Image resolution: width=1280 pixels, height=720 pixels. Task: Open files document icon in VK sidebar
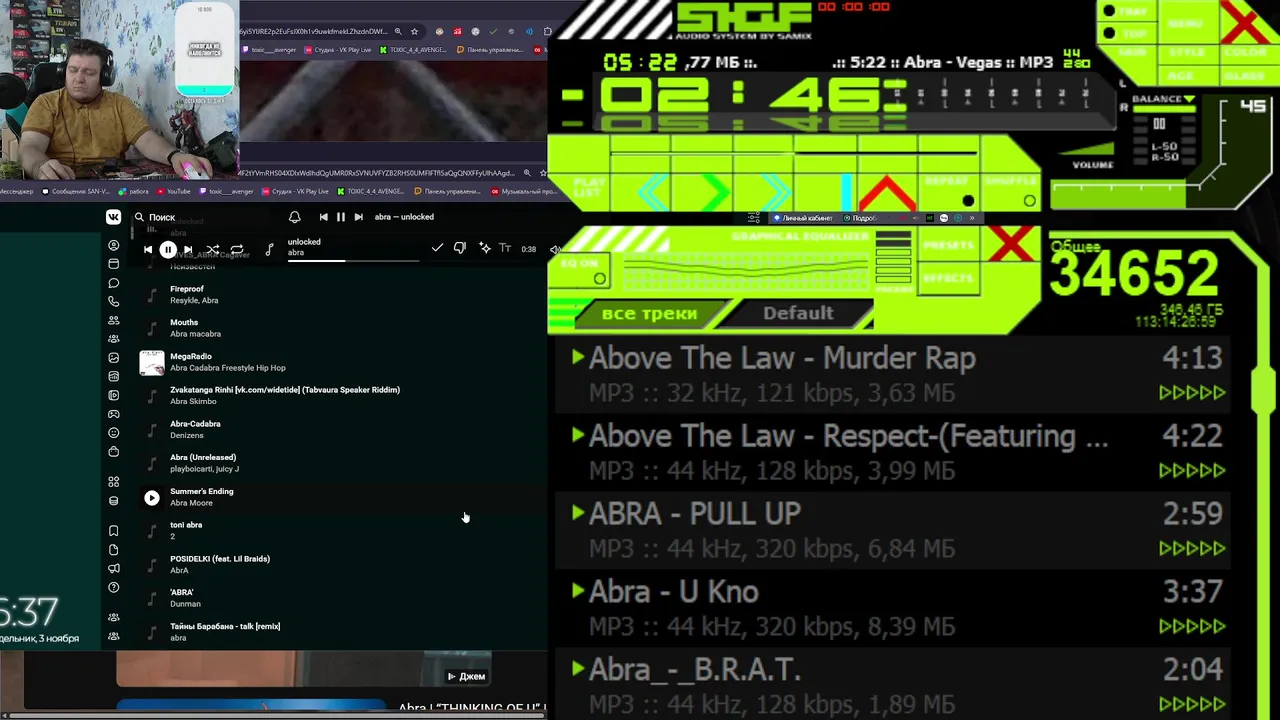click(113, 550)
